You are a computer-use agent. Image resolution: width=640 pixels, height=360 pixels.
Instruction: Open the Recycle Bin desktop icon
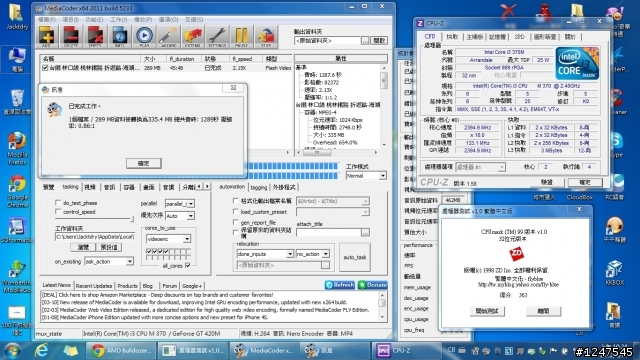point(17,102)
